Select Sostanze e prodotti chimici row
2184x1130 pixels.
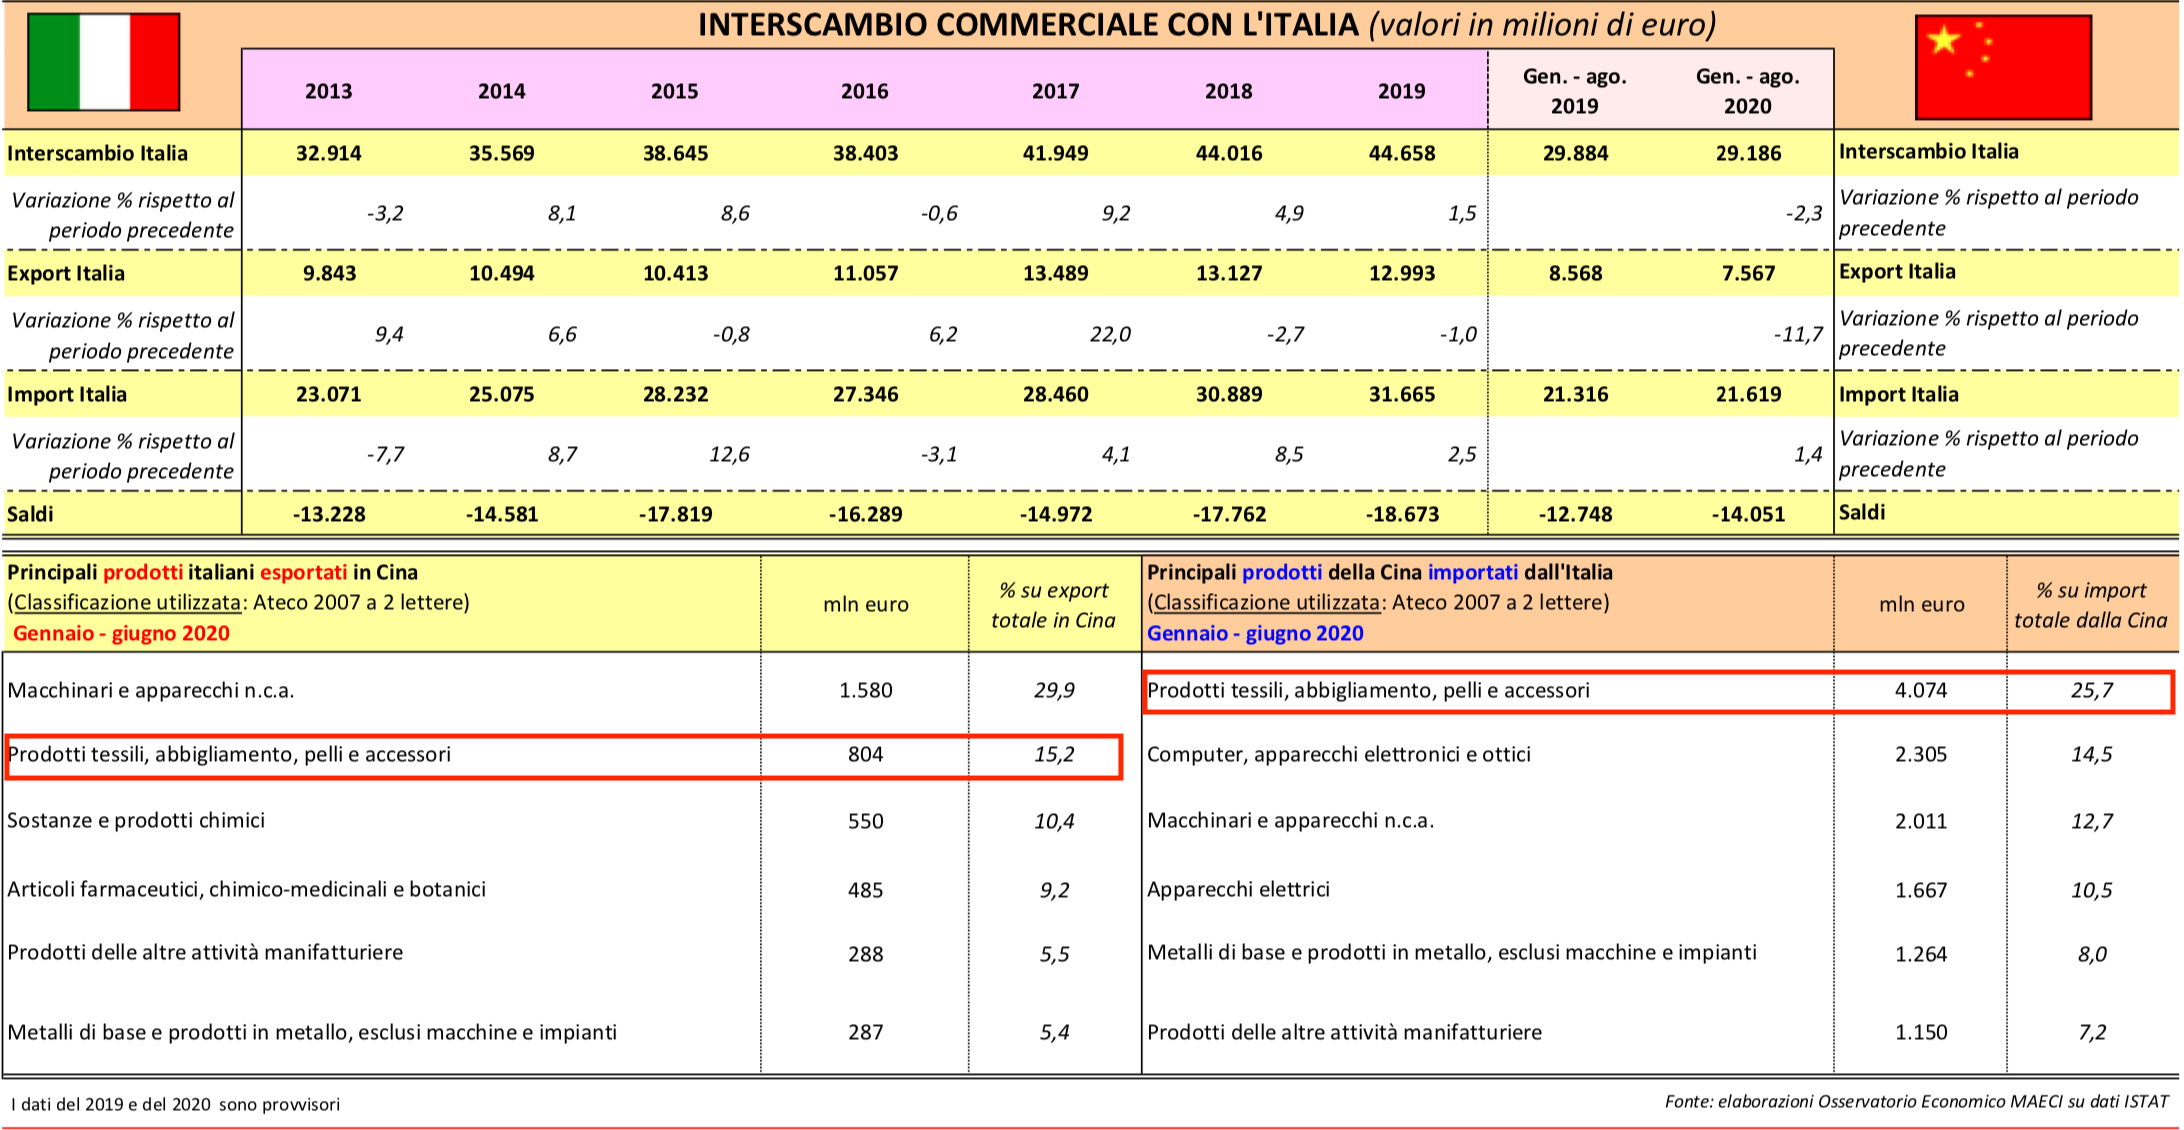pyautogui.click(x=136, y=821)
